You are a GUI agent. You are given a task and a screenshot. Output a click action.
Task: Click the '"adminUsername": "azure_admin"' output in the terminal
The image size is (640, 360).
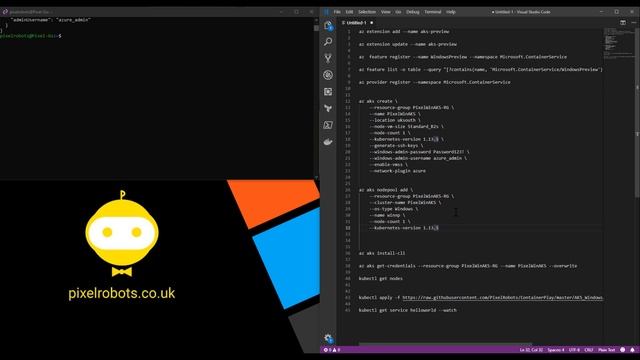(x=51, y=20)
